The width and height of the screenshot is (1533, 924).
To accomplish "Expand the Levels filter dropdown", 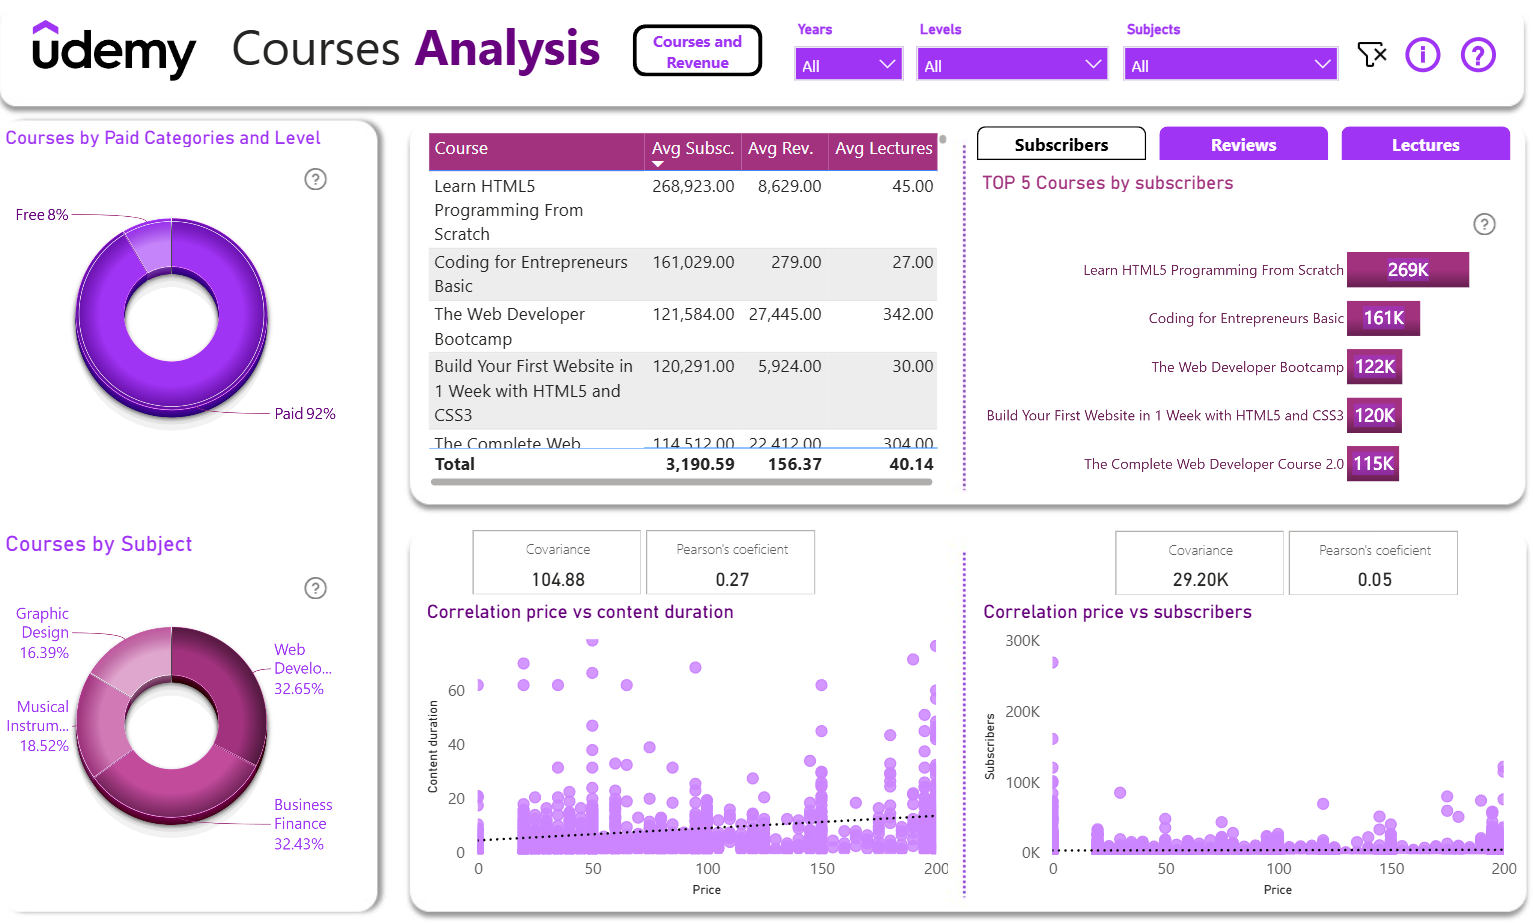I will (1012, 64).
